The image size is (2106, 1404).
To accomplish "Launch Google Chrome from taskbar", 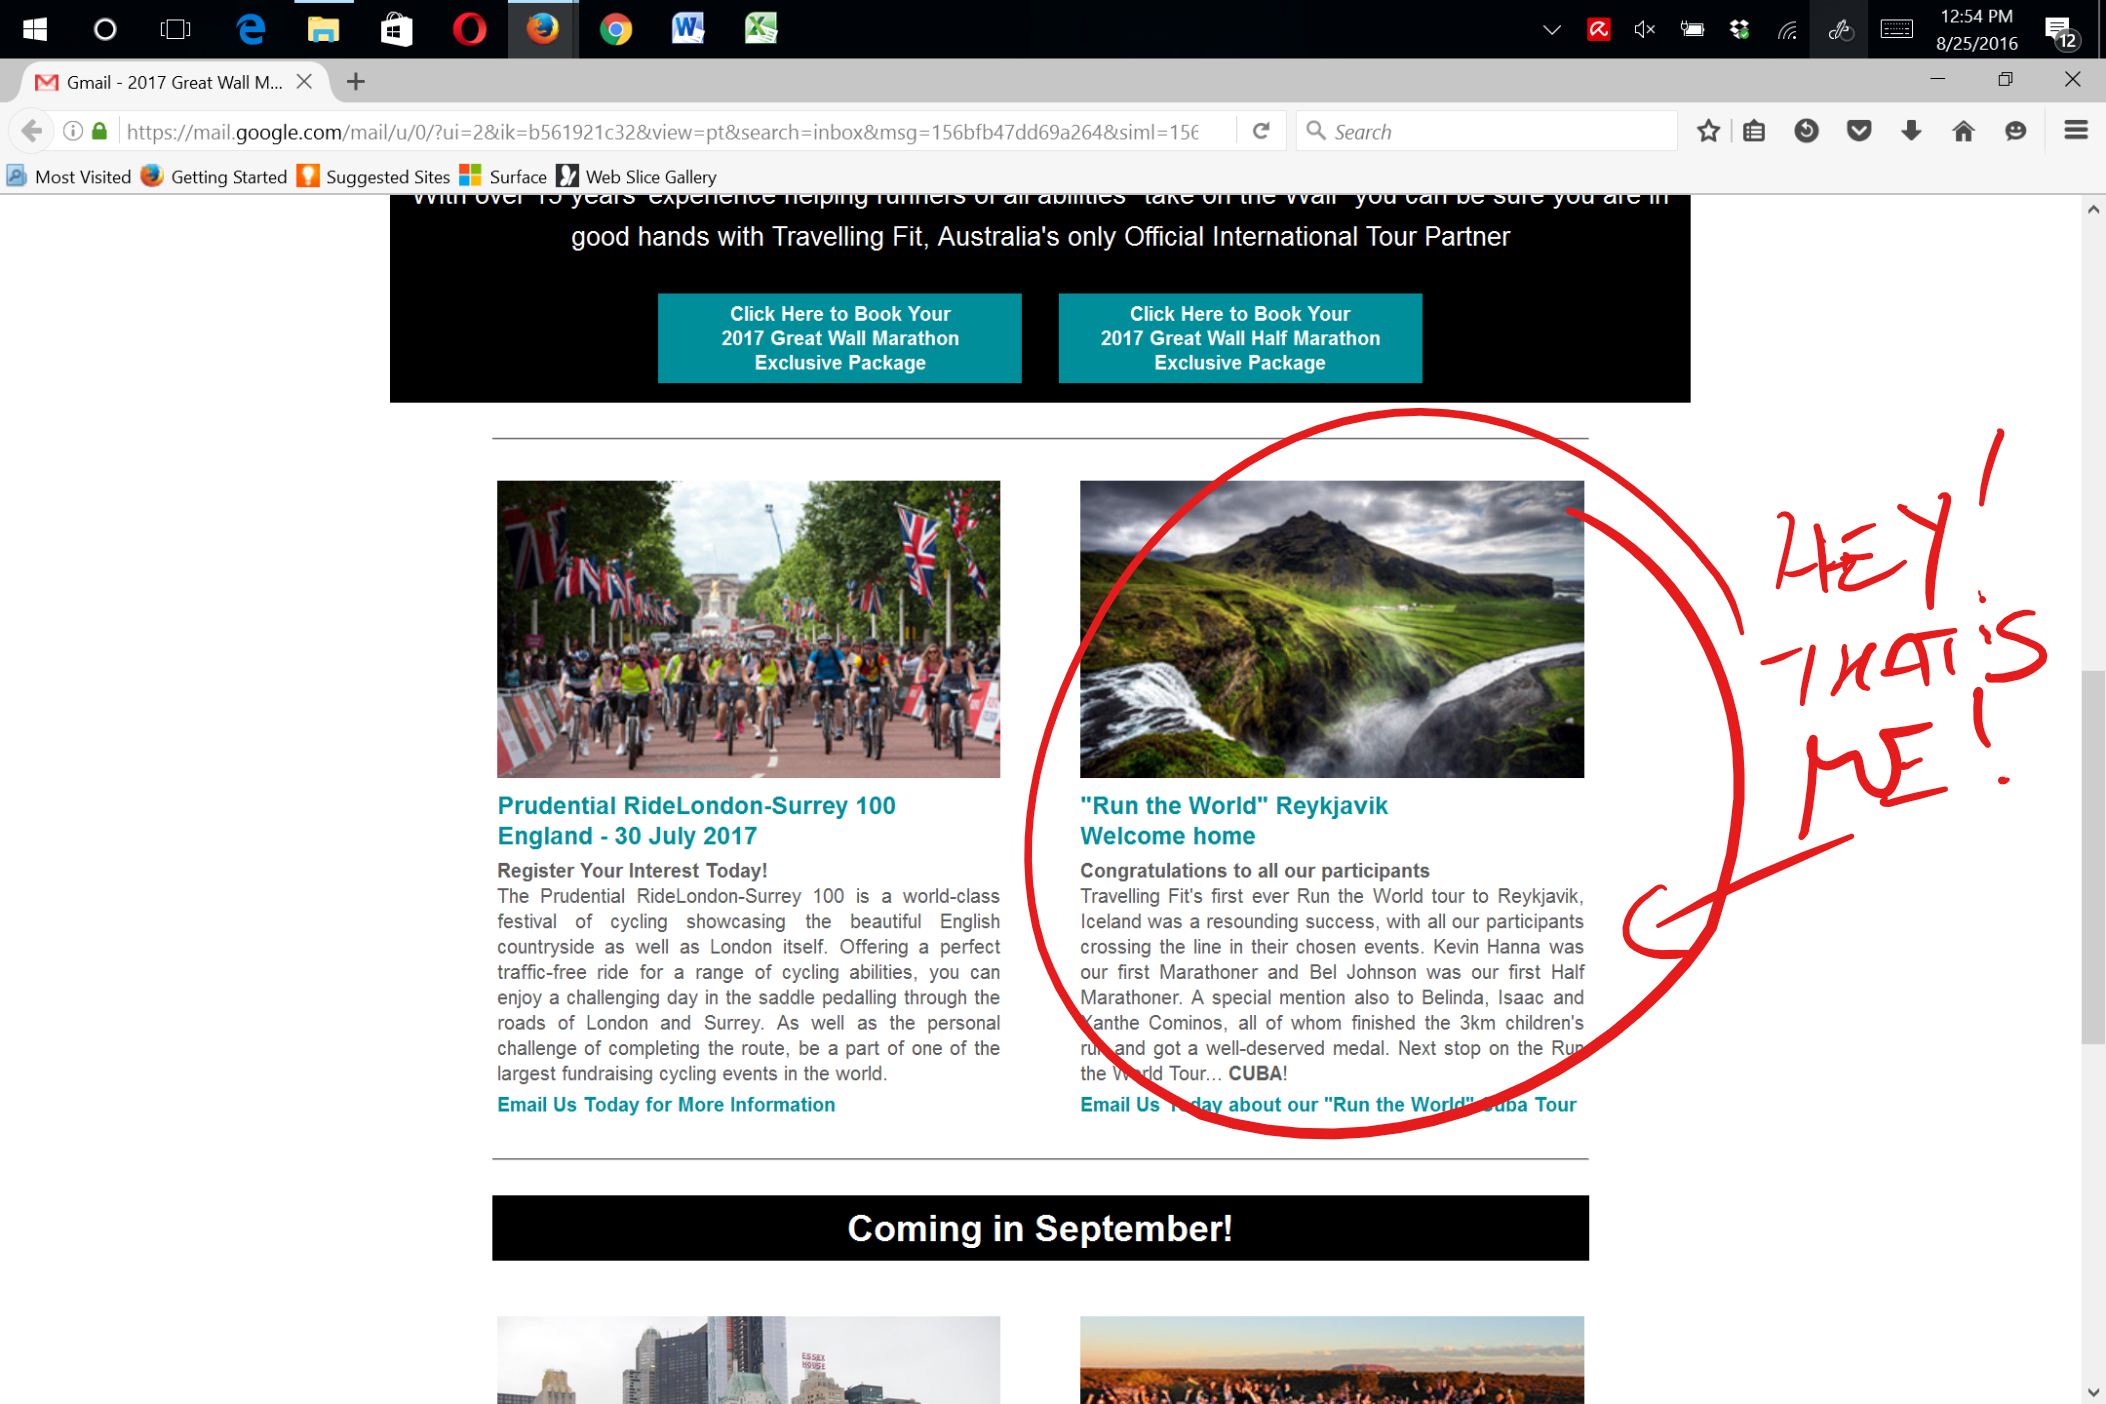I will [615, 29].
